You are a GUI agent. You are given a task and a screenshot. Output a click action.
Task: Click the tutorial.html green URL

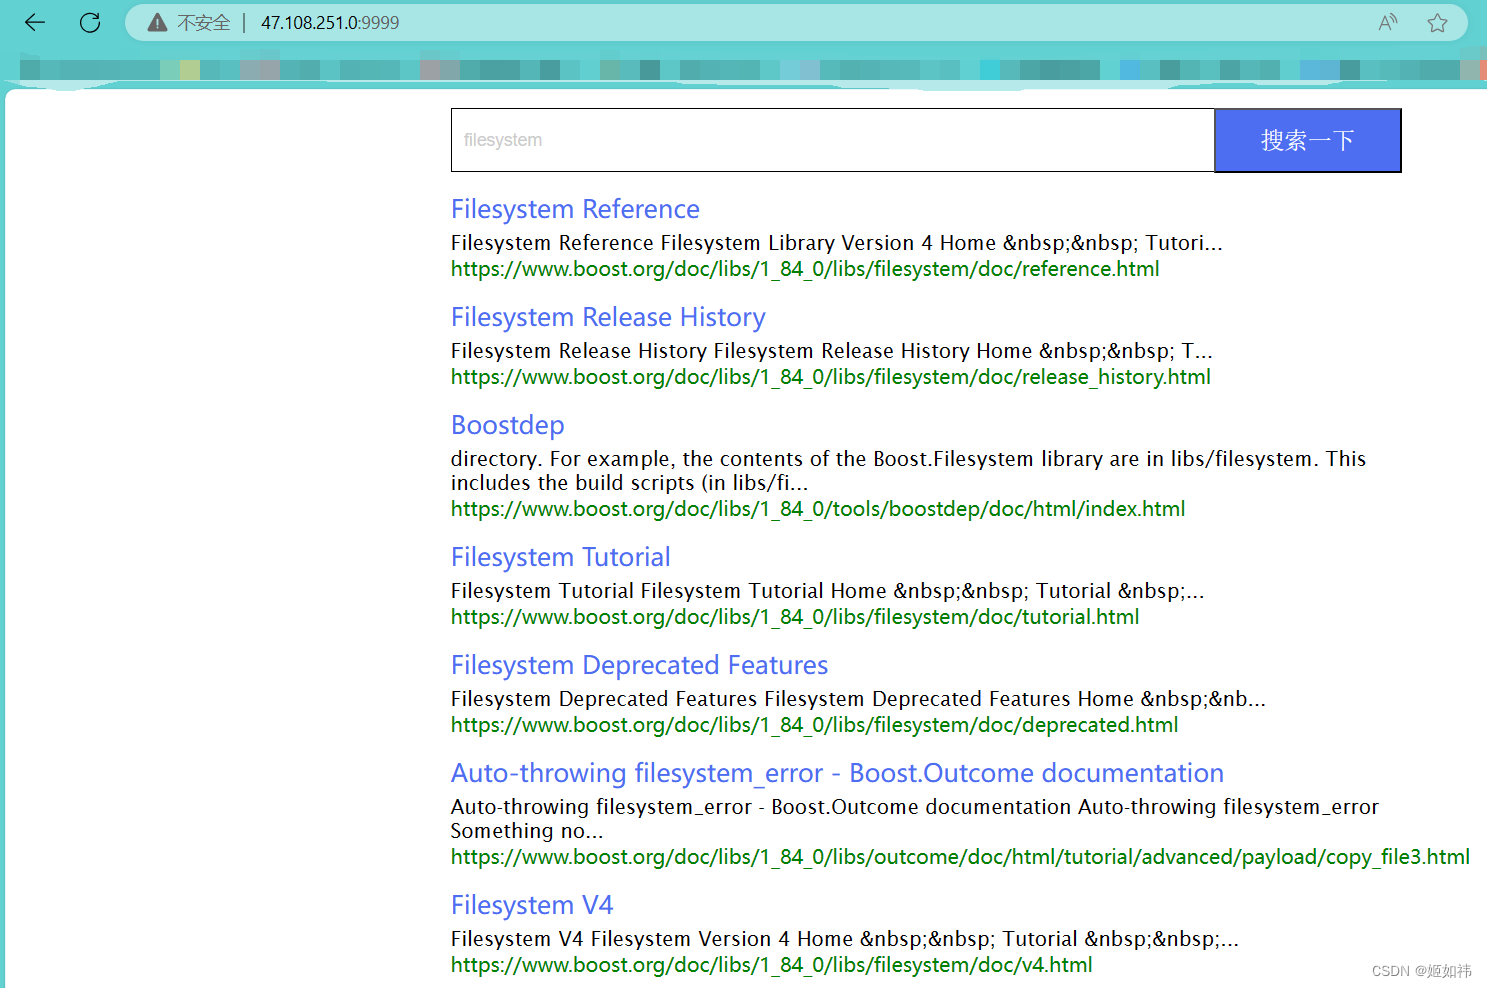point(795,617)
